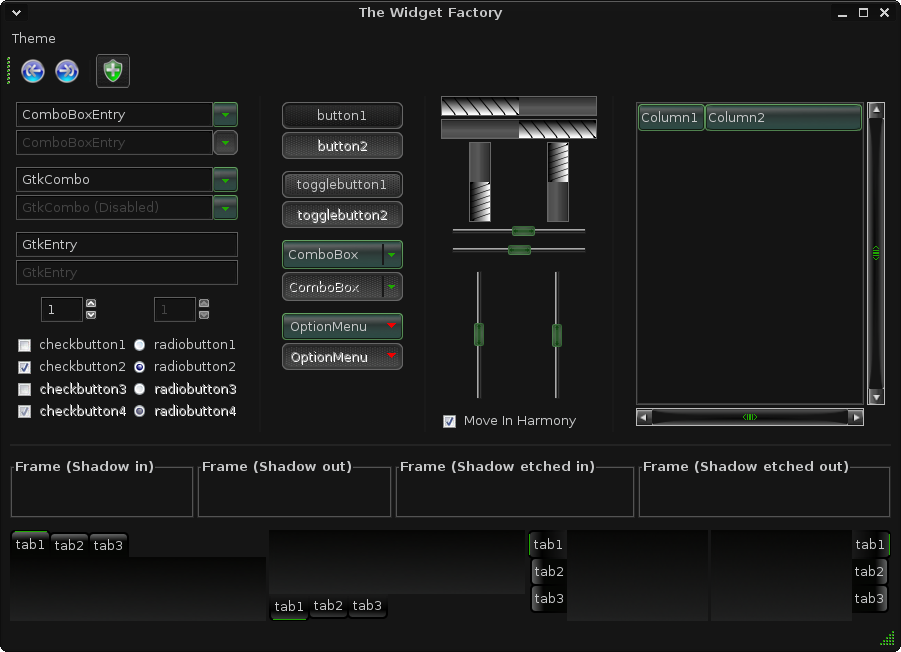The height and width of the screenshot is (652, 901).
Task: Click the blue forward arrow toolbar icon
Action: pos(67,71)
